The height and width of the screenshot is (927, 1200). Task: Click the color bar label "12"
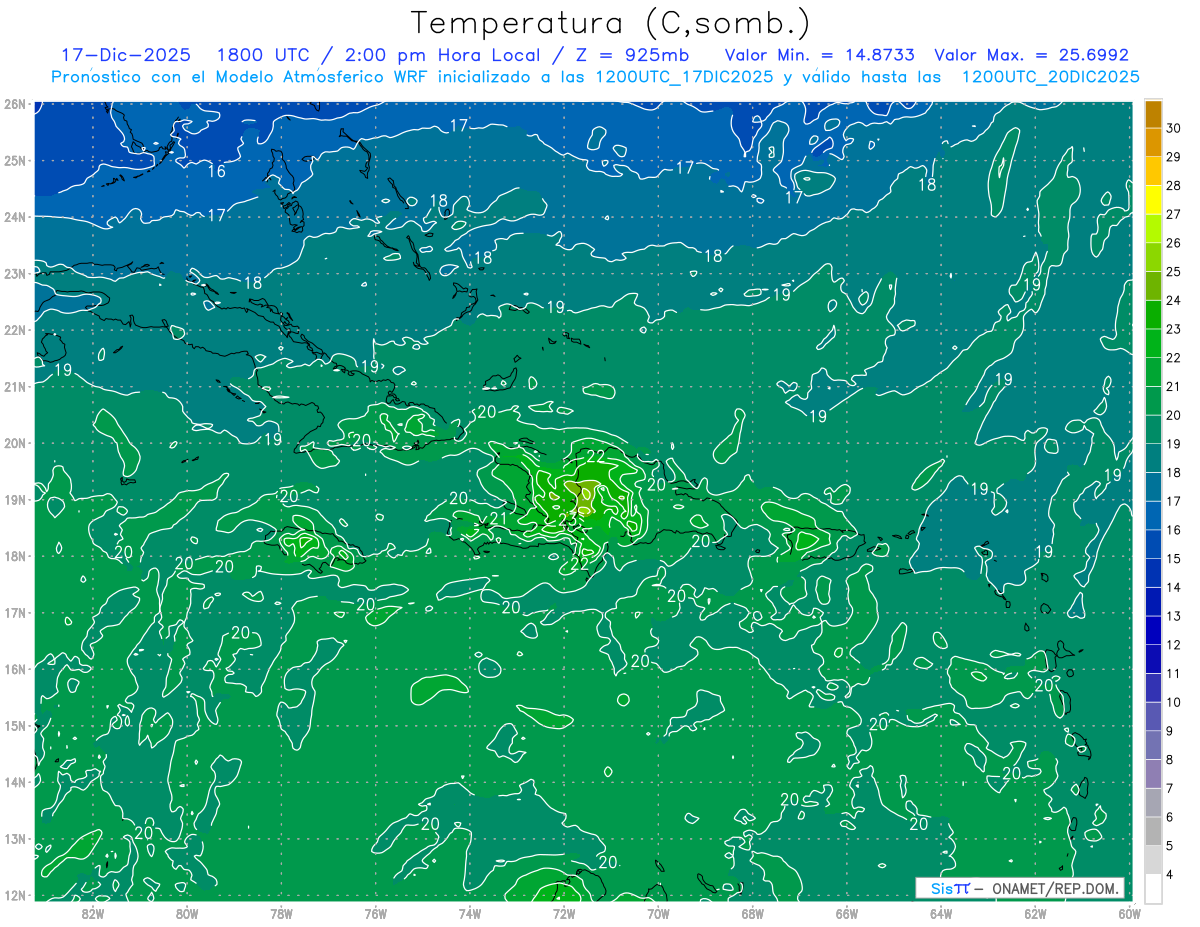(x=1173, y=645)
